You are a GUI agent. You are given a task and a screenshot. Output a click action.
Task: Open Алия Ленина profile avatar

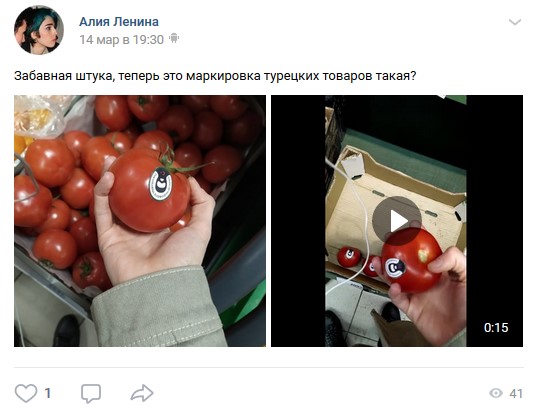[x=39, y=30]
